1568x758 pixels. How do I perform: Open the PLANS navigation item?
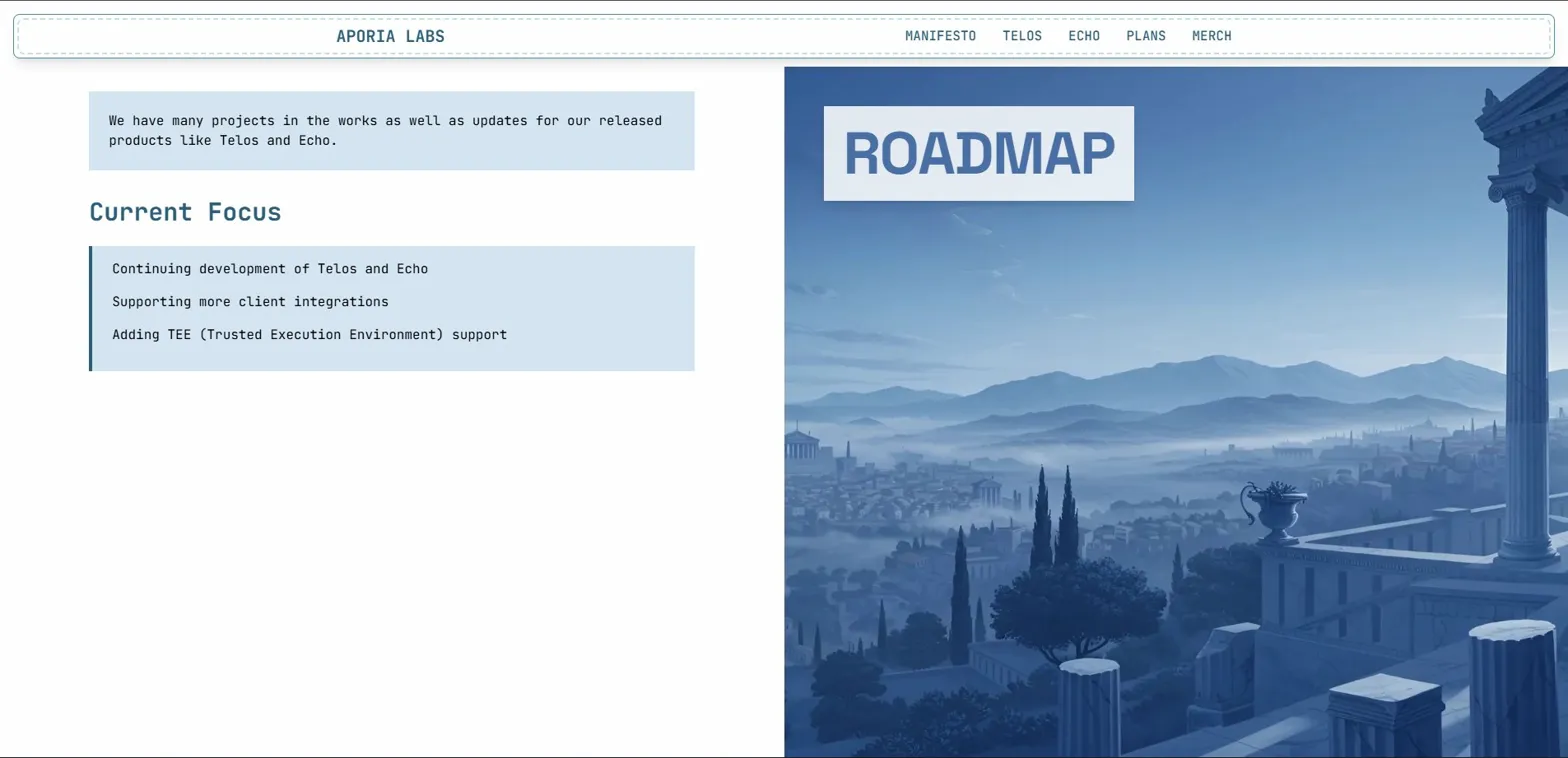[1146, 36]
